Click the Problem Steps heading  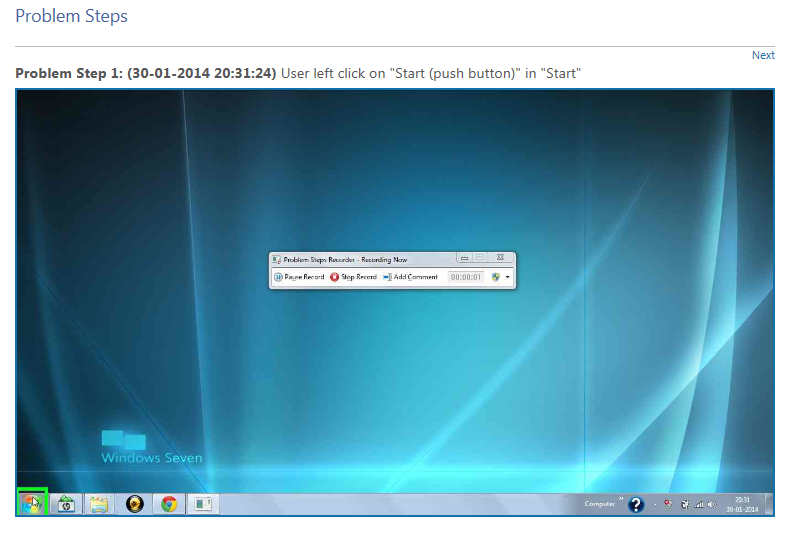click(71, 16)
